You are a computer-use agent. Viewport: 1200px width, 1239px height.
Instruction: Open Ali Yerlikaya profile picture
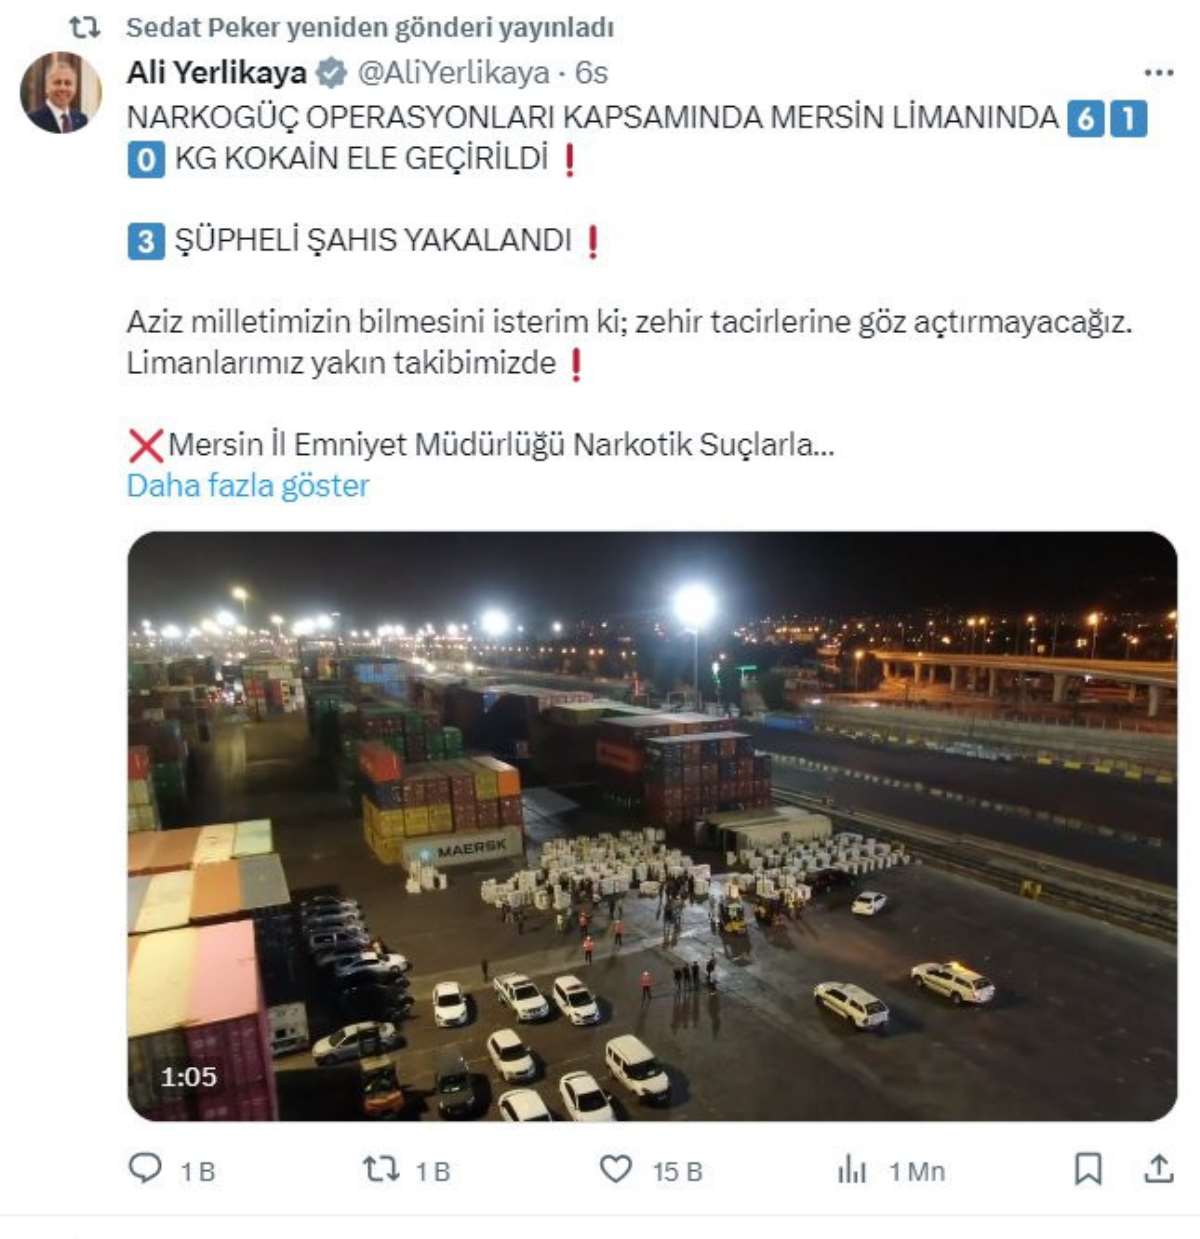[x=61, y=92]
